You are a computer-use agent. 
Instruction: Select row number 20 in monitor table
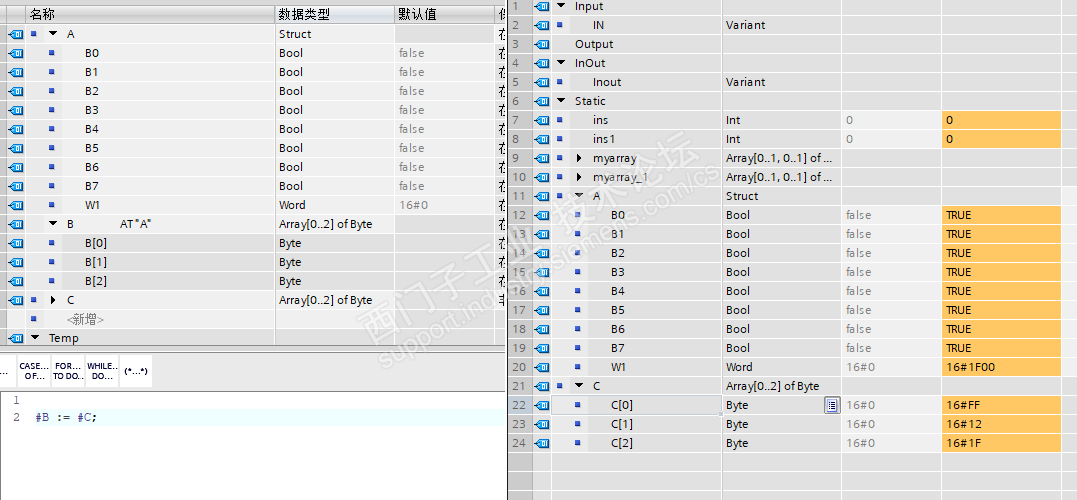click(x=520, y=367)
